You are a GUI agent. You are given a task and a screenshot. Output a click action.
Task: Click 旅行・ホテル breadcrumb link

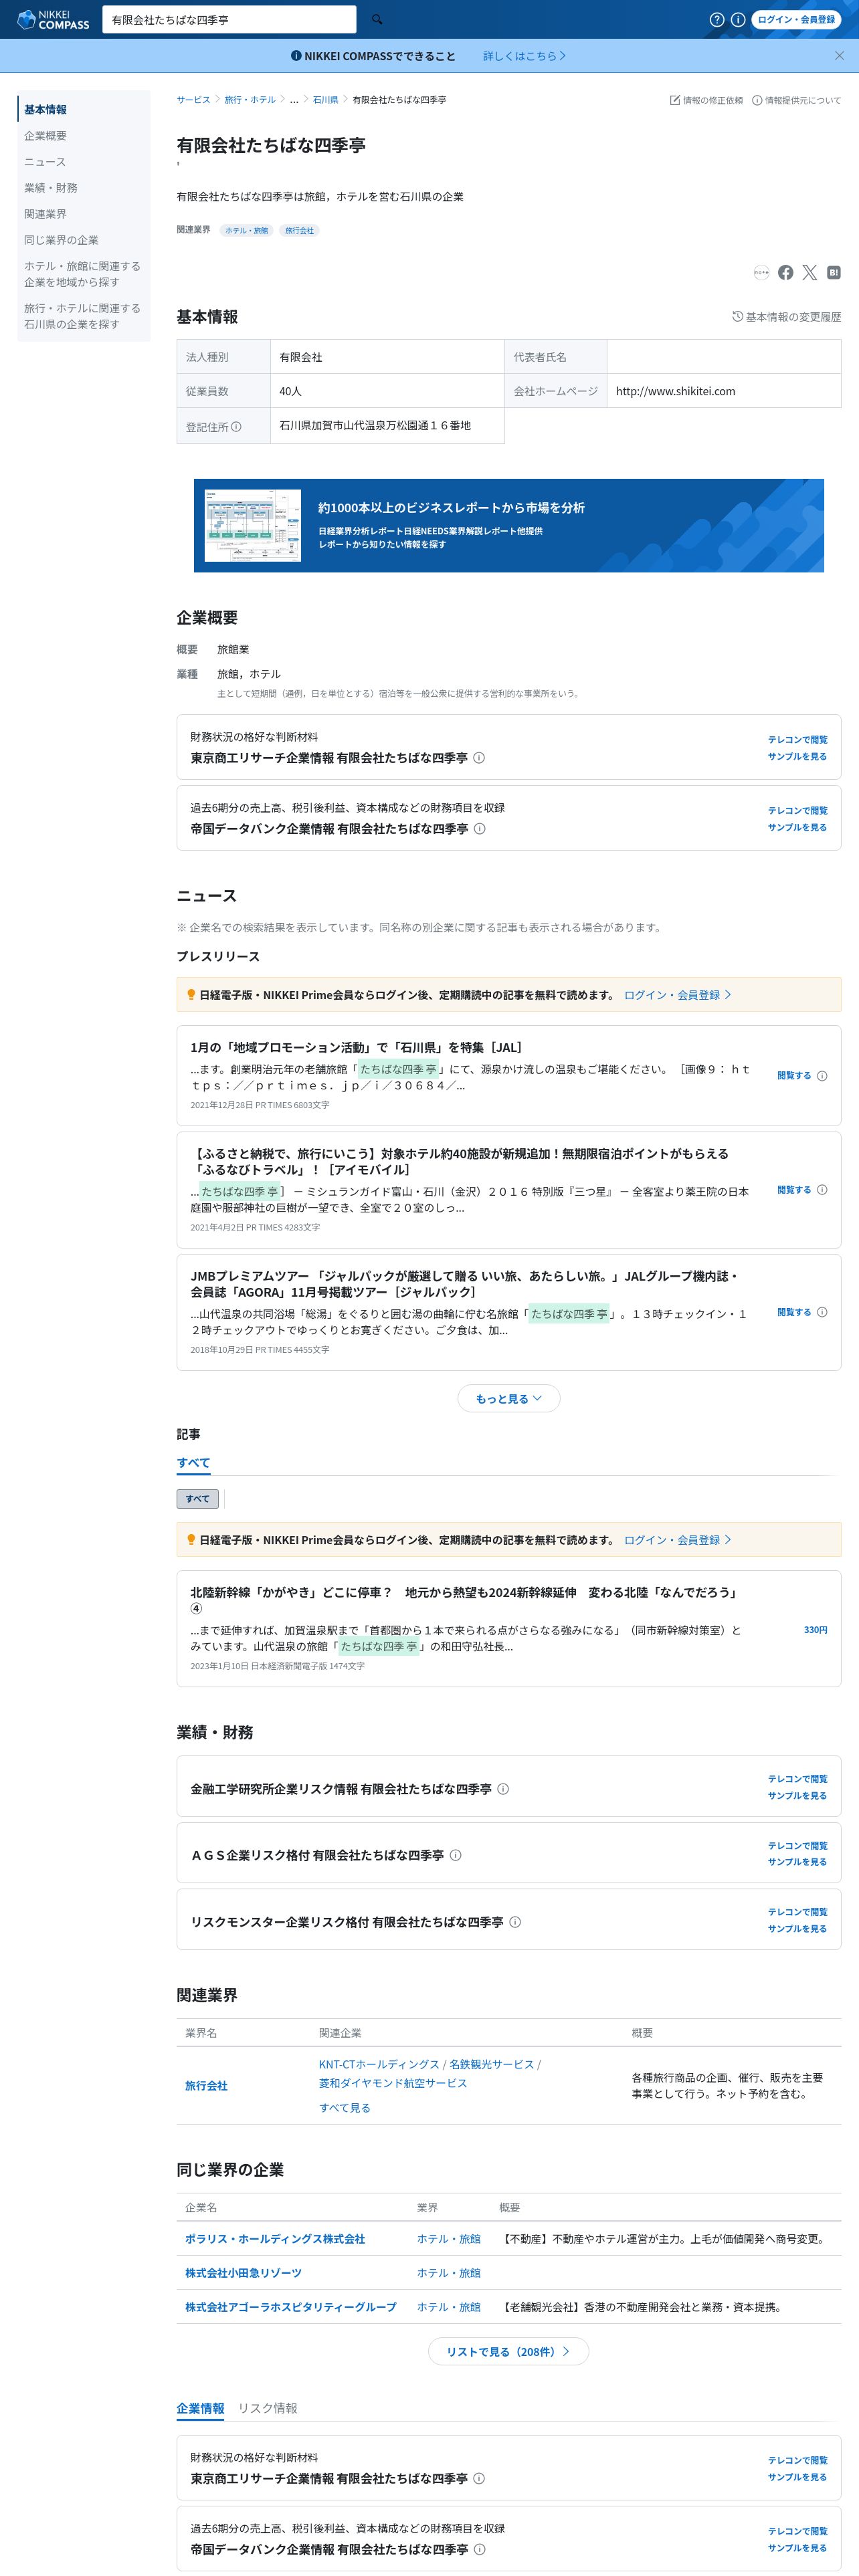tap(250, 100)
